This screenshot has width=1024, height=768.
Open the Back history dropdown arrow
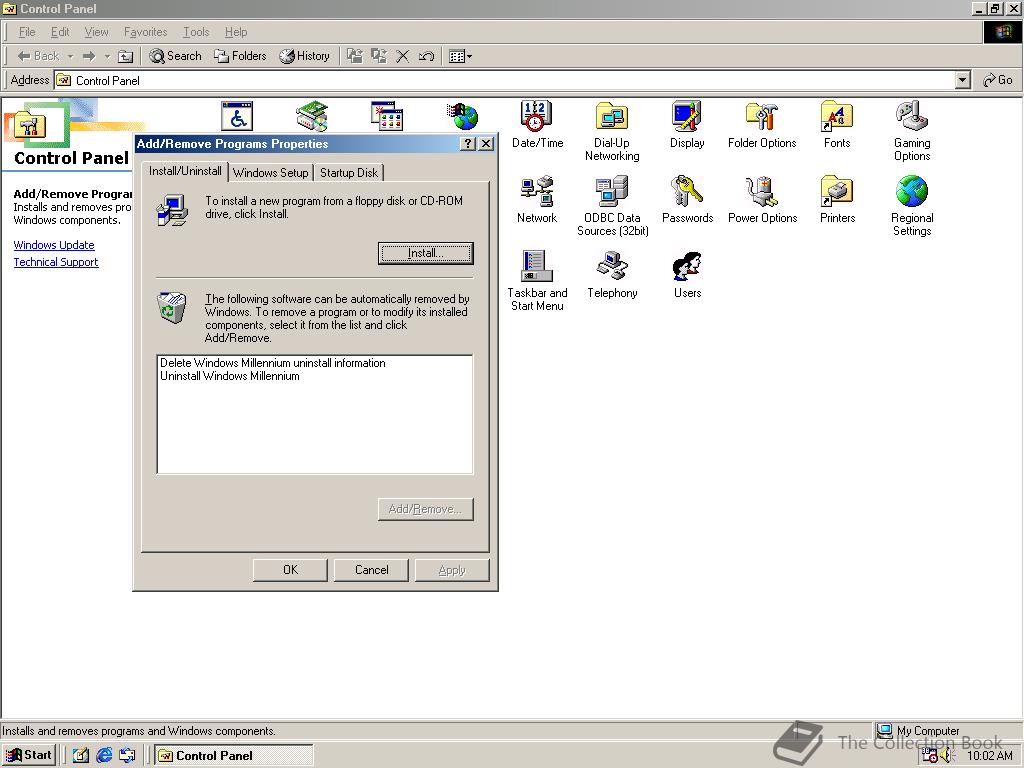pyautogui.click(x=71, y=56)
